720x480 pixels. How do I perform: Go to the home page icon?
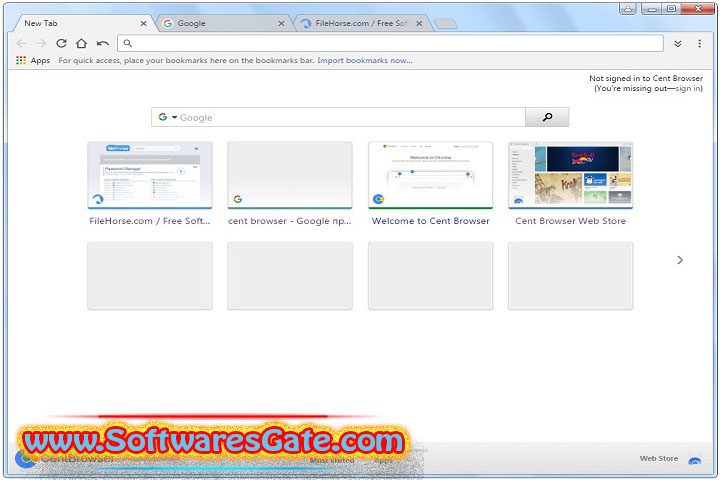[81, 44]
